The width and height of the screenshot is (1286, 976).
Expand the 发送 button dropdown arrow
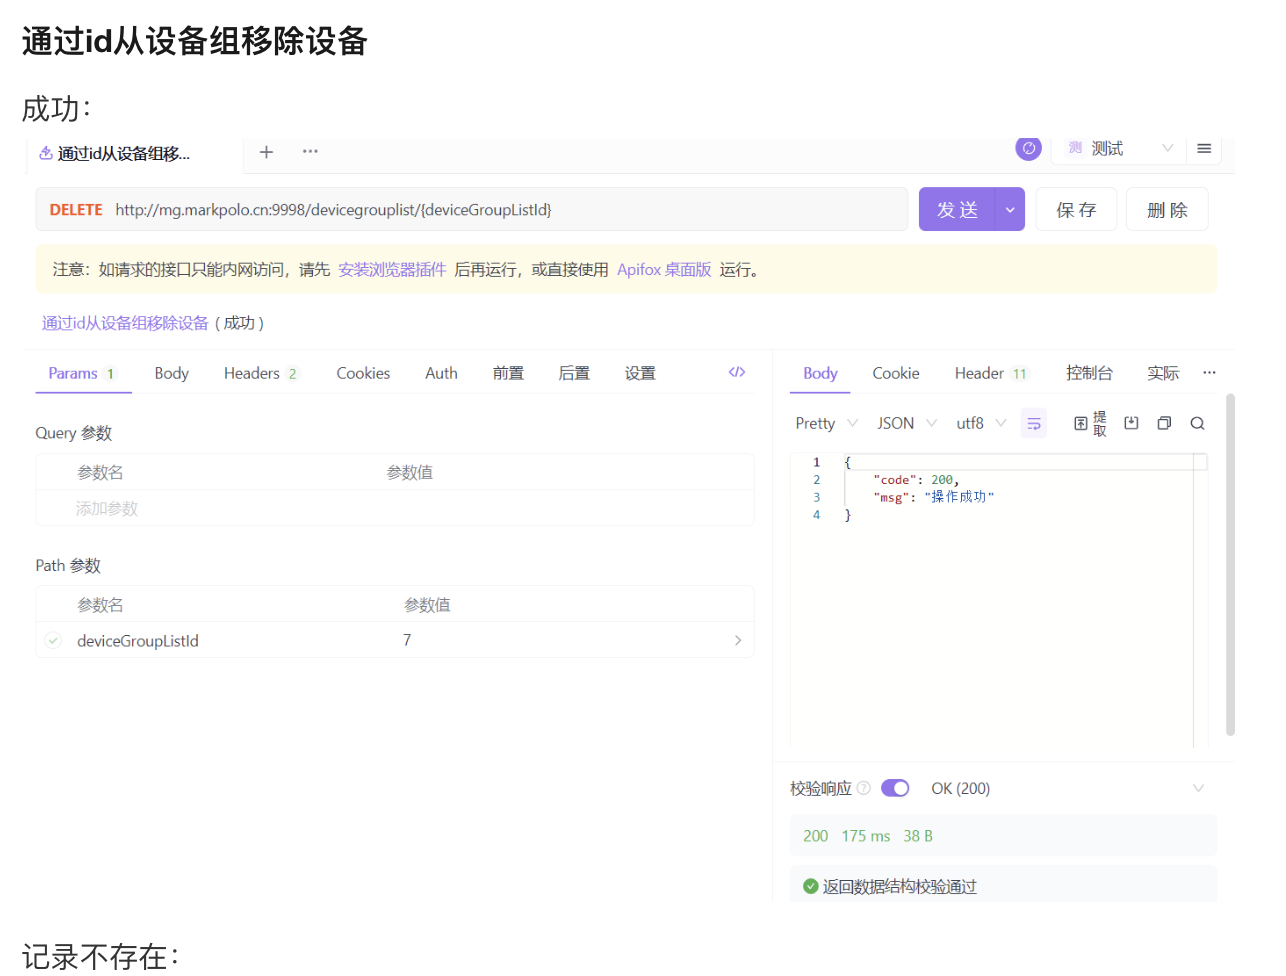[1010, 210]
